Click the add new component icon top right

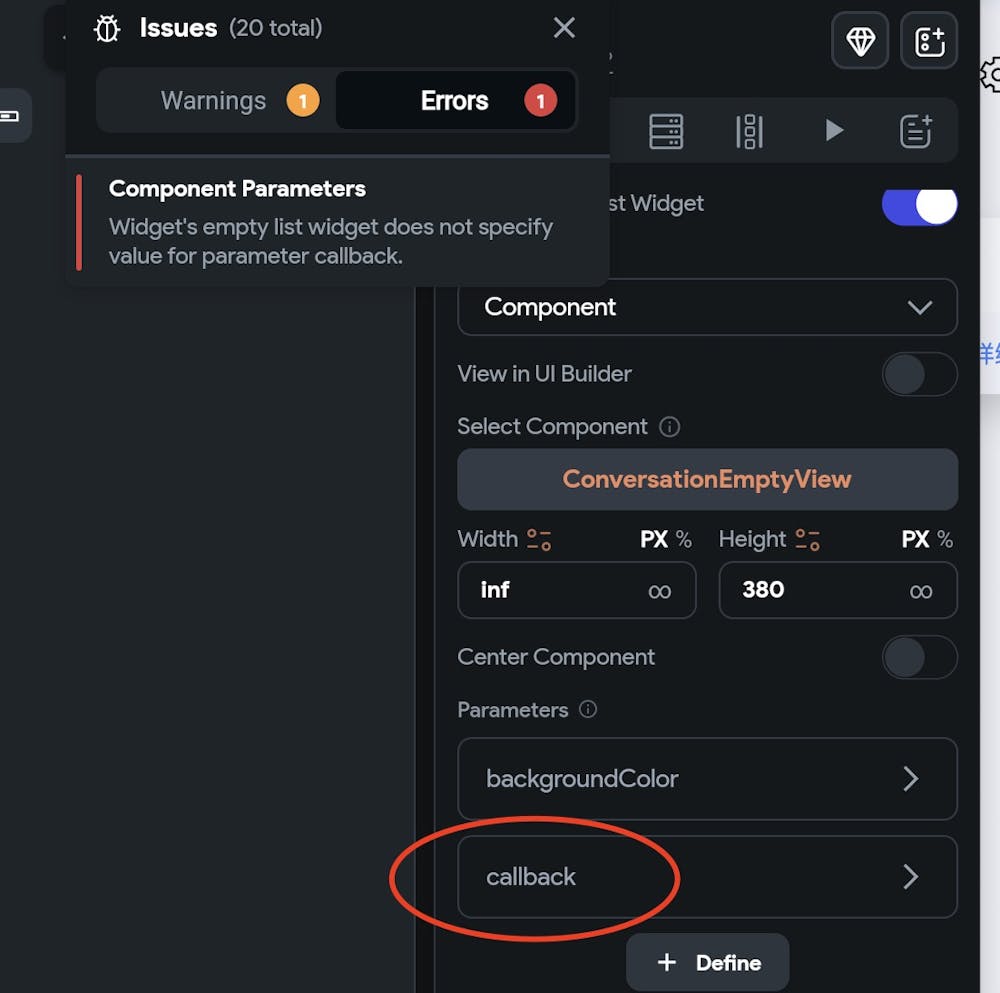(x=929, y=41)
